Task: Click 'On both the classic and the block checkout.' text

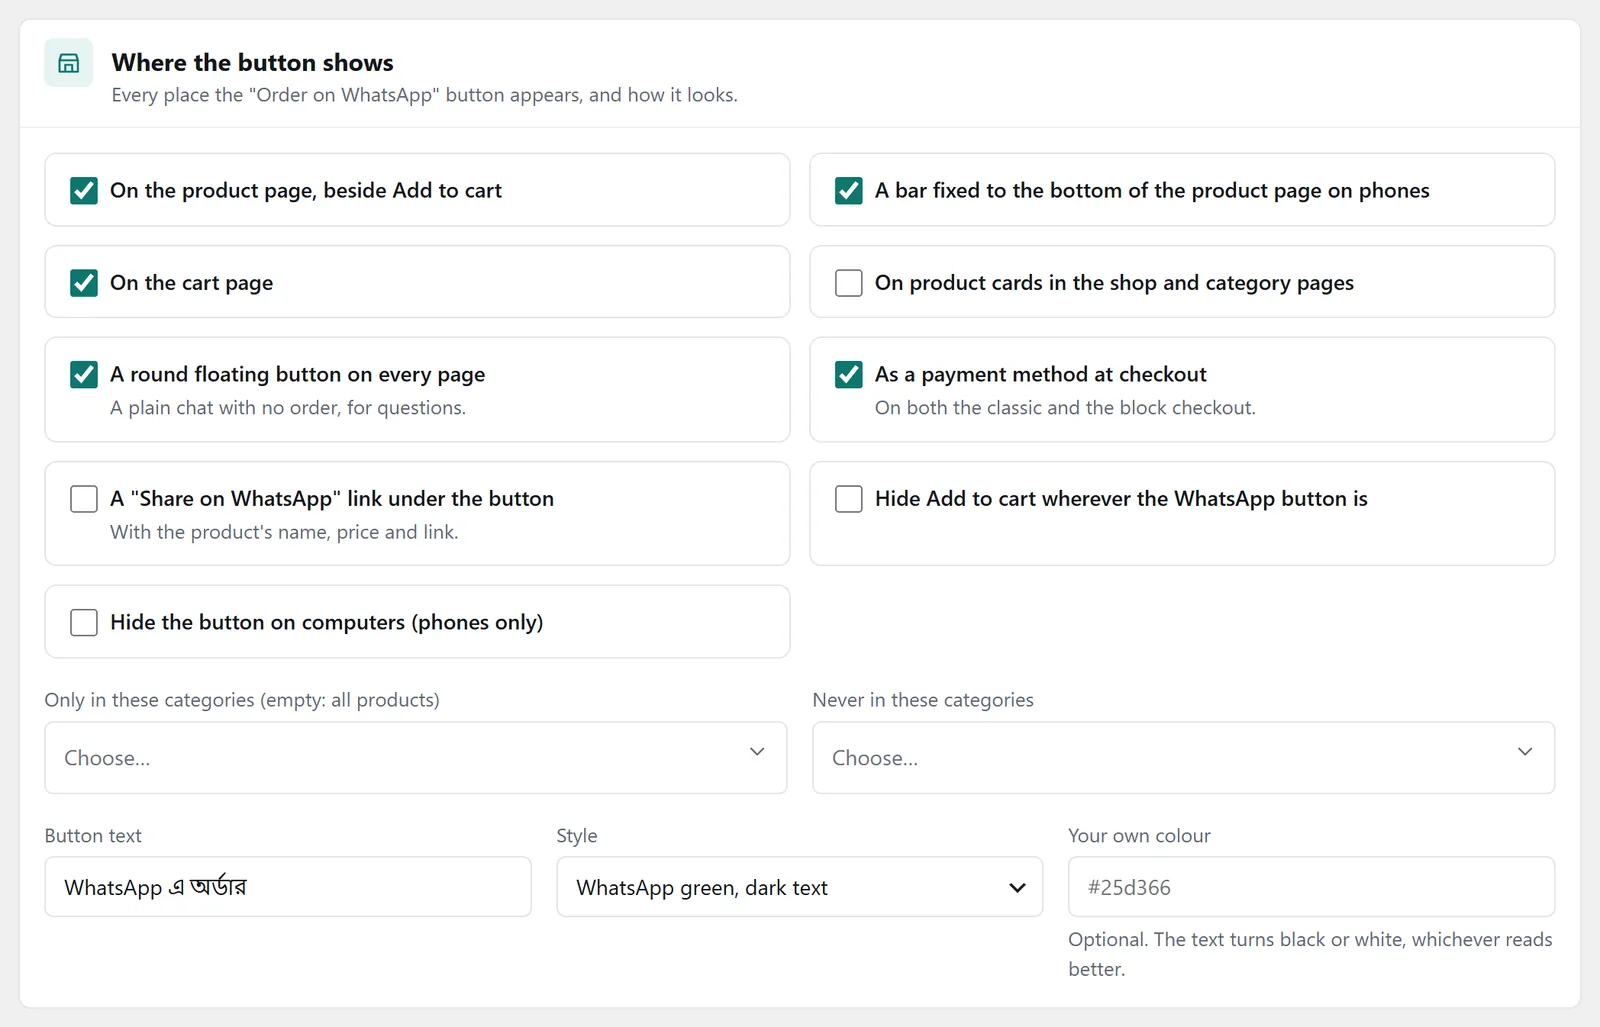Action: (1065, 408)
